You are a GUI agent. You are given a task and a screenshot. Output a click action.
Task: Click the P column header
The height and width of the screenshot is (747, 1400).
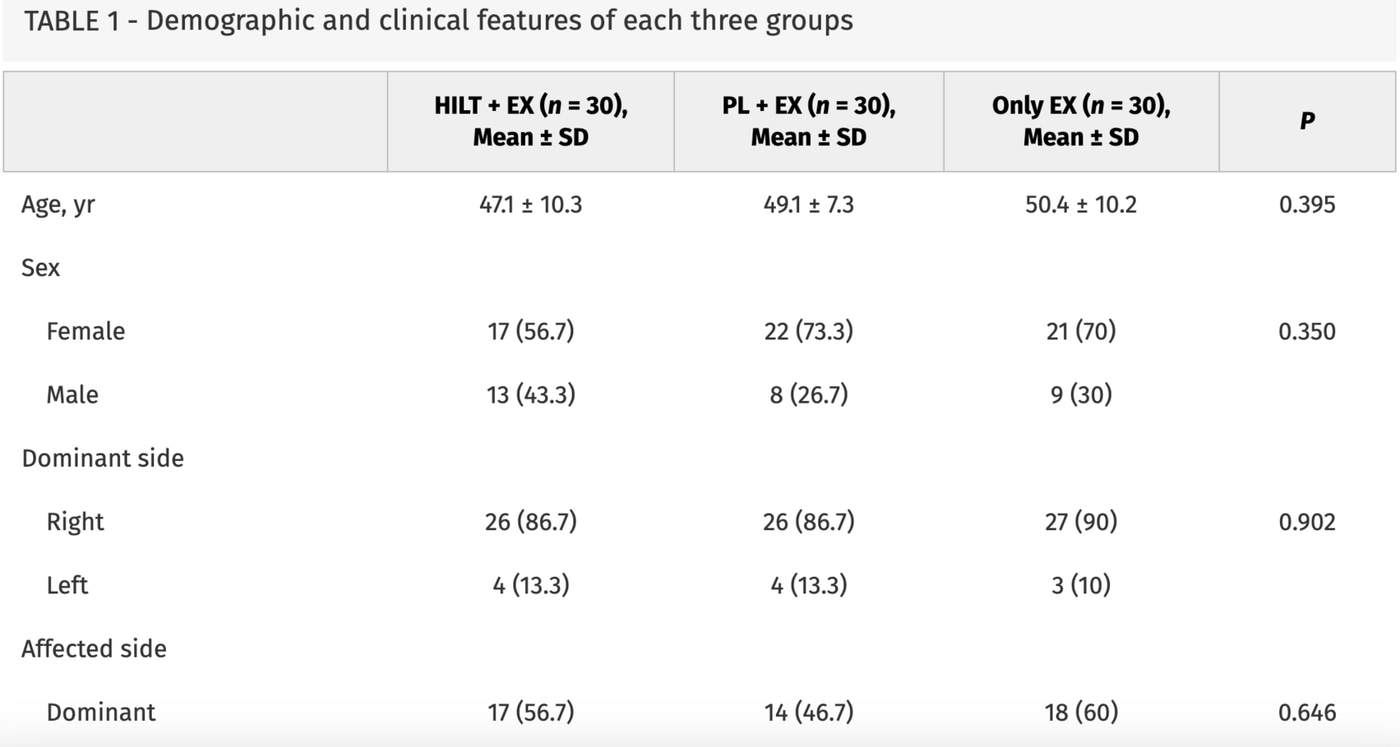[x=1307, y=121]
